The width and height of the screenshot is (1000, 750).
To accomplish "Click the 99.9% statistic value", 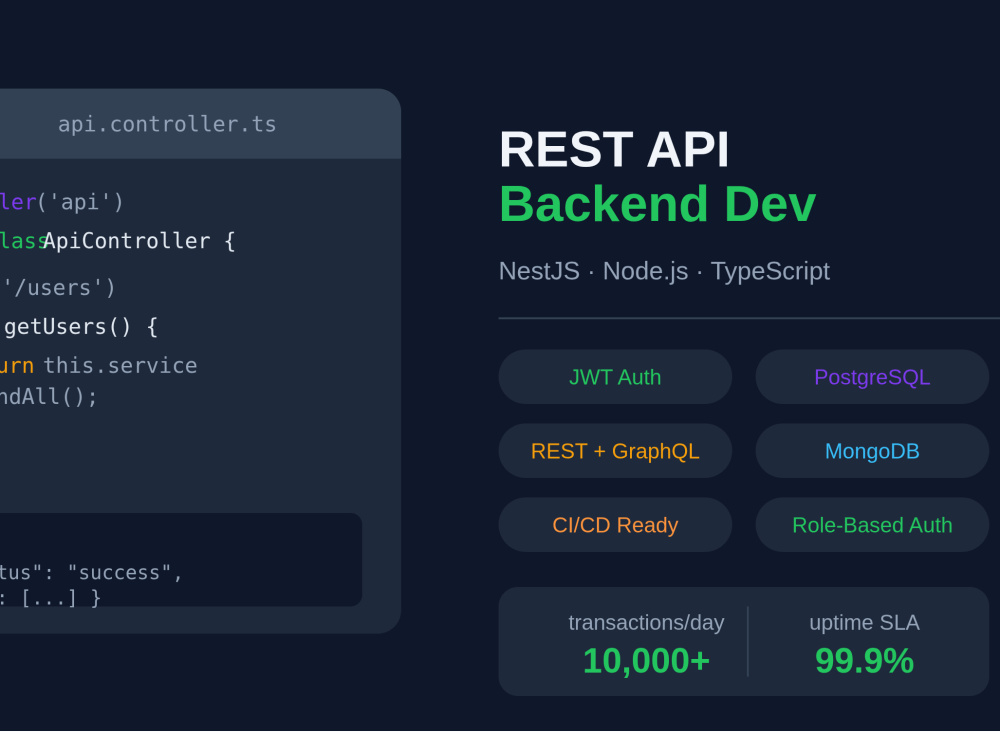I will (864, 661).
